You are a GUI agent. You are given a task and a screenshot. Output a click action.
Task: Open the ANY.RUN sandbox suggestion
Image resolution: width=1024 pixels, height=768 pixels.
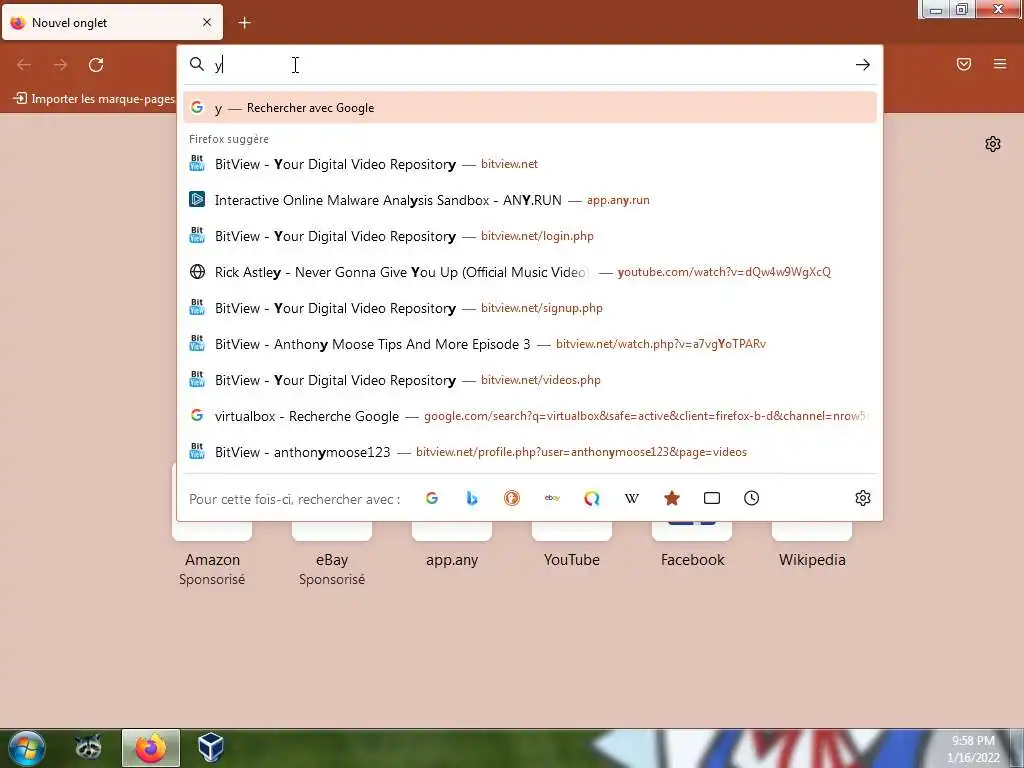(x=530, y=200)
